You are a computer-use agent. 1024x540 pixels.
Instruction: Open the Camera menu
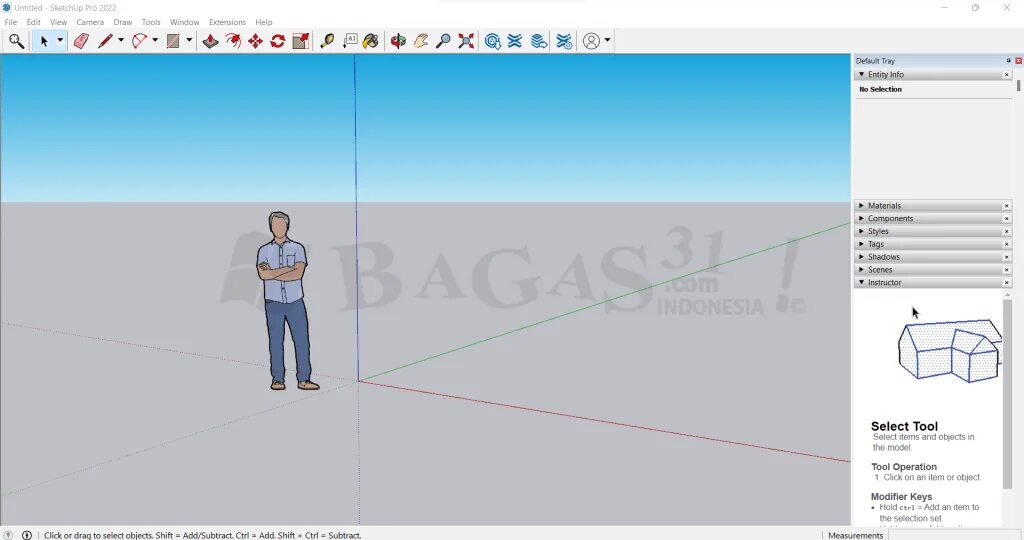coord(90,22)
